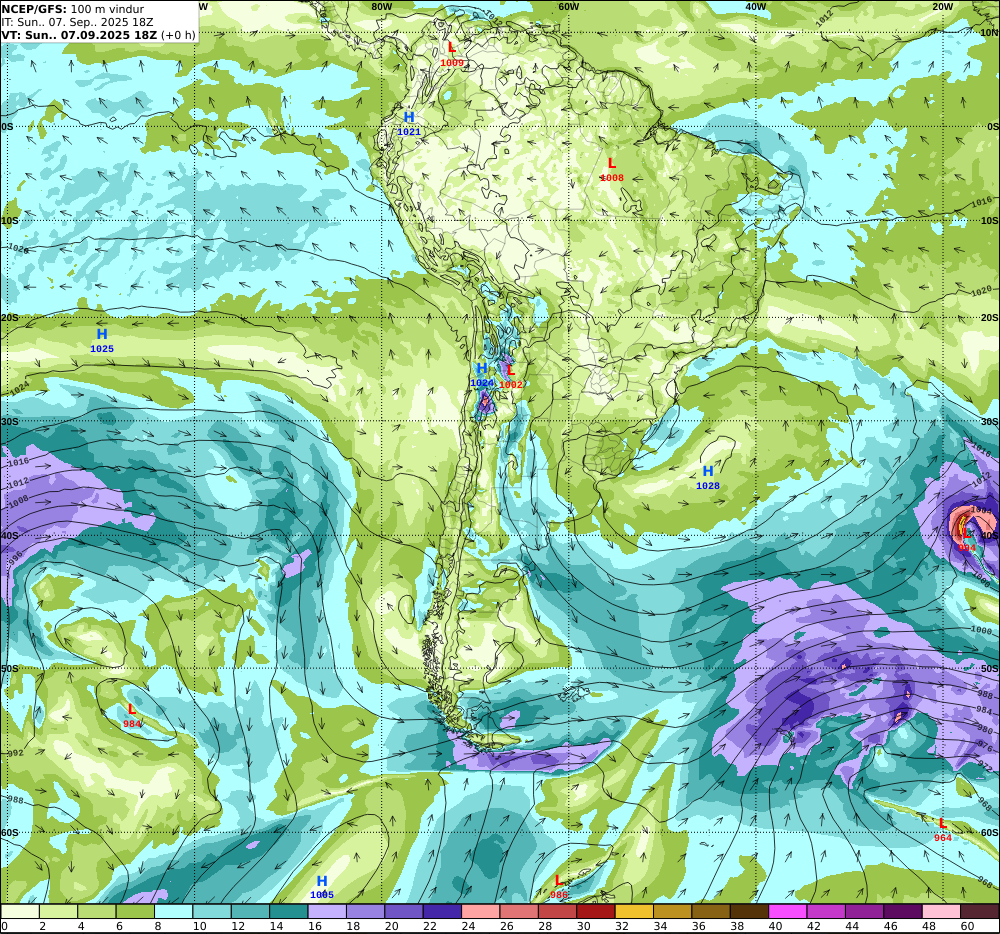The width and height of the screenshot is (1000, 934).
Task: Select the H 1005 high pressure marker
Action: pyautogui.click(x=322, y=887)
